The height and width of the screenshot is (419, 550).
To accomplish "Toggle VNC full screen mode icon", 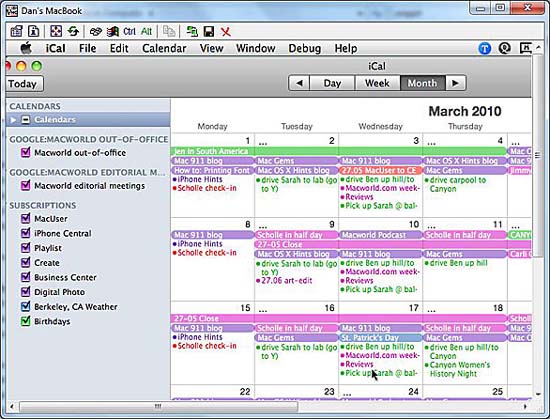I will pyautogui.click(x=56, y=32).
